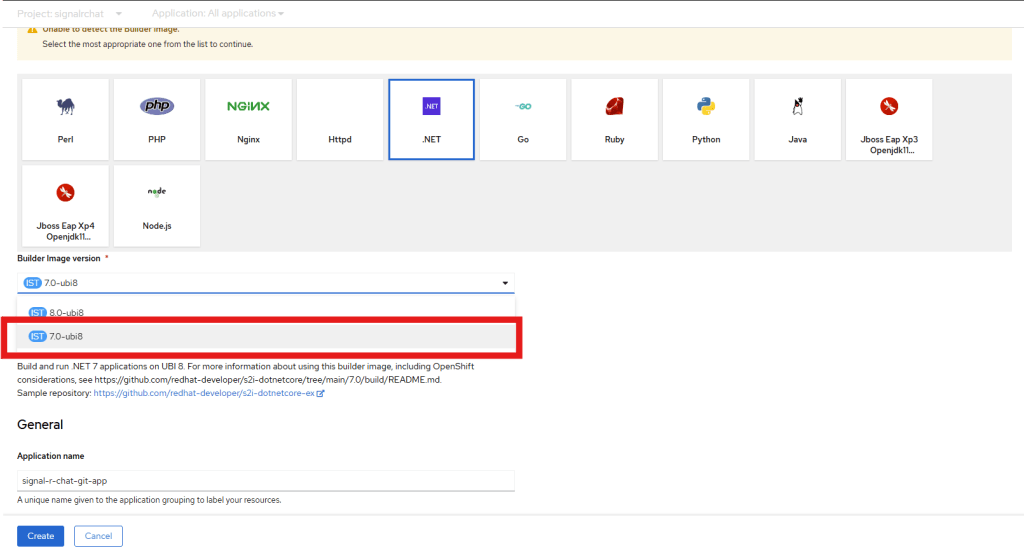This screenshot has width=1024, height=553.
Task: Pick the Ruby builder image
Action: click(x=615, y=119)
